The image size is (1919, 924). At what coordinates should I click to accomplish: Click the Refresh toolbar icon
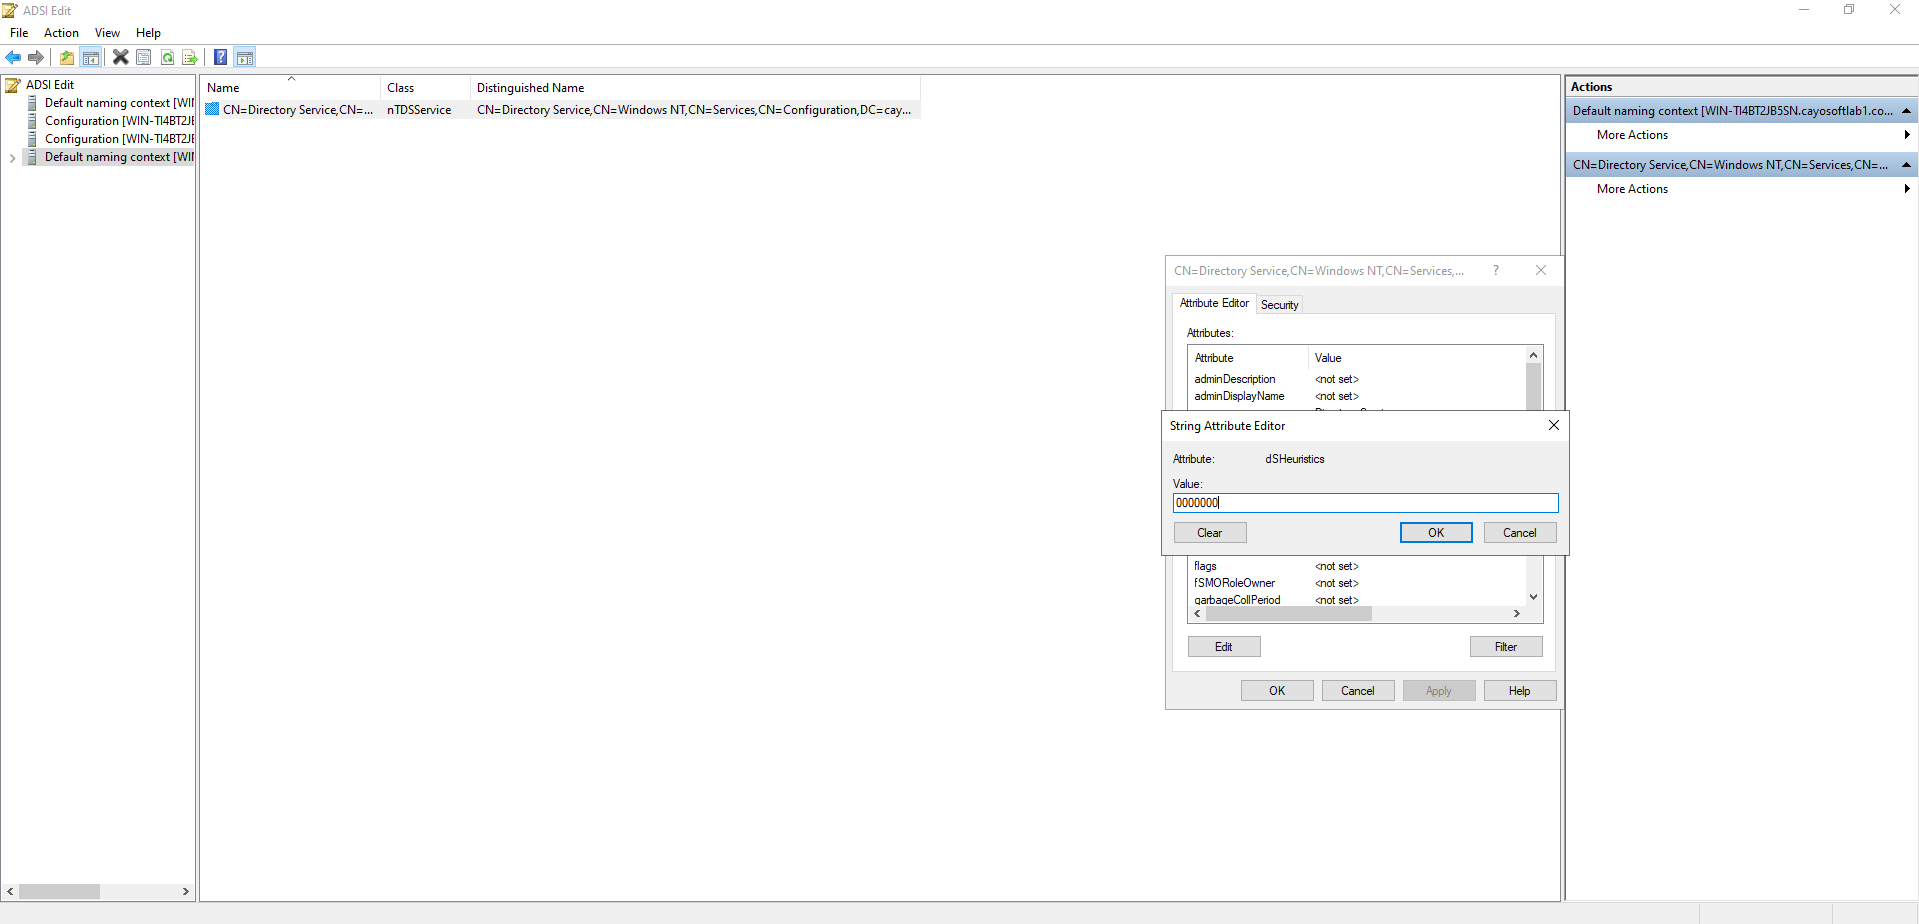[x=167, y=57]
